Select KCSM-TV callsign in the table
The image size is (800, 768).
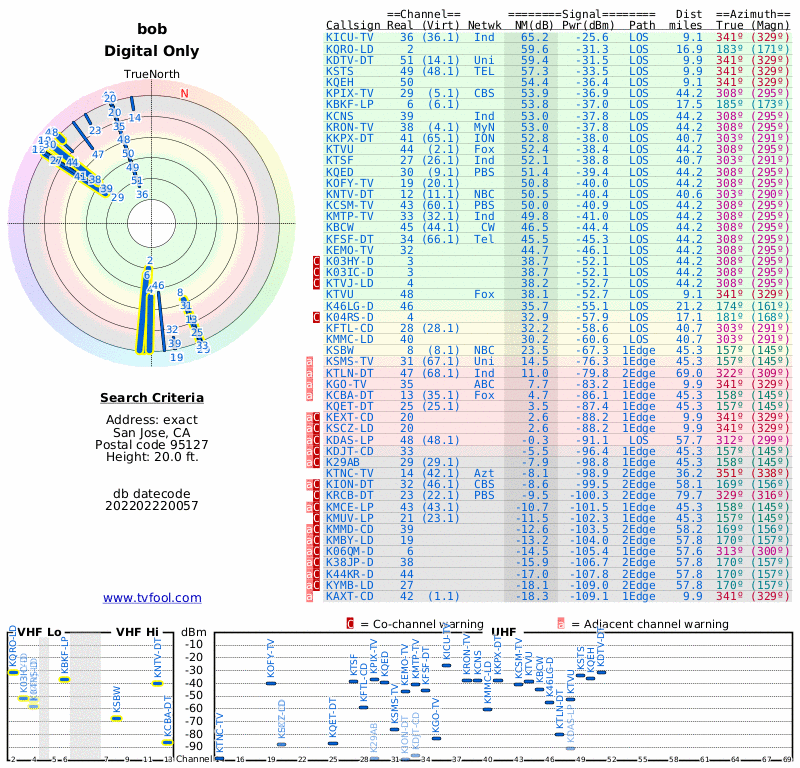pyautogui.click(x=349, y=205)
